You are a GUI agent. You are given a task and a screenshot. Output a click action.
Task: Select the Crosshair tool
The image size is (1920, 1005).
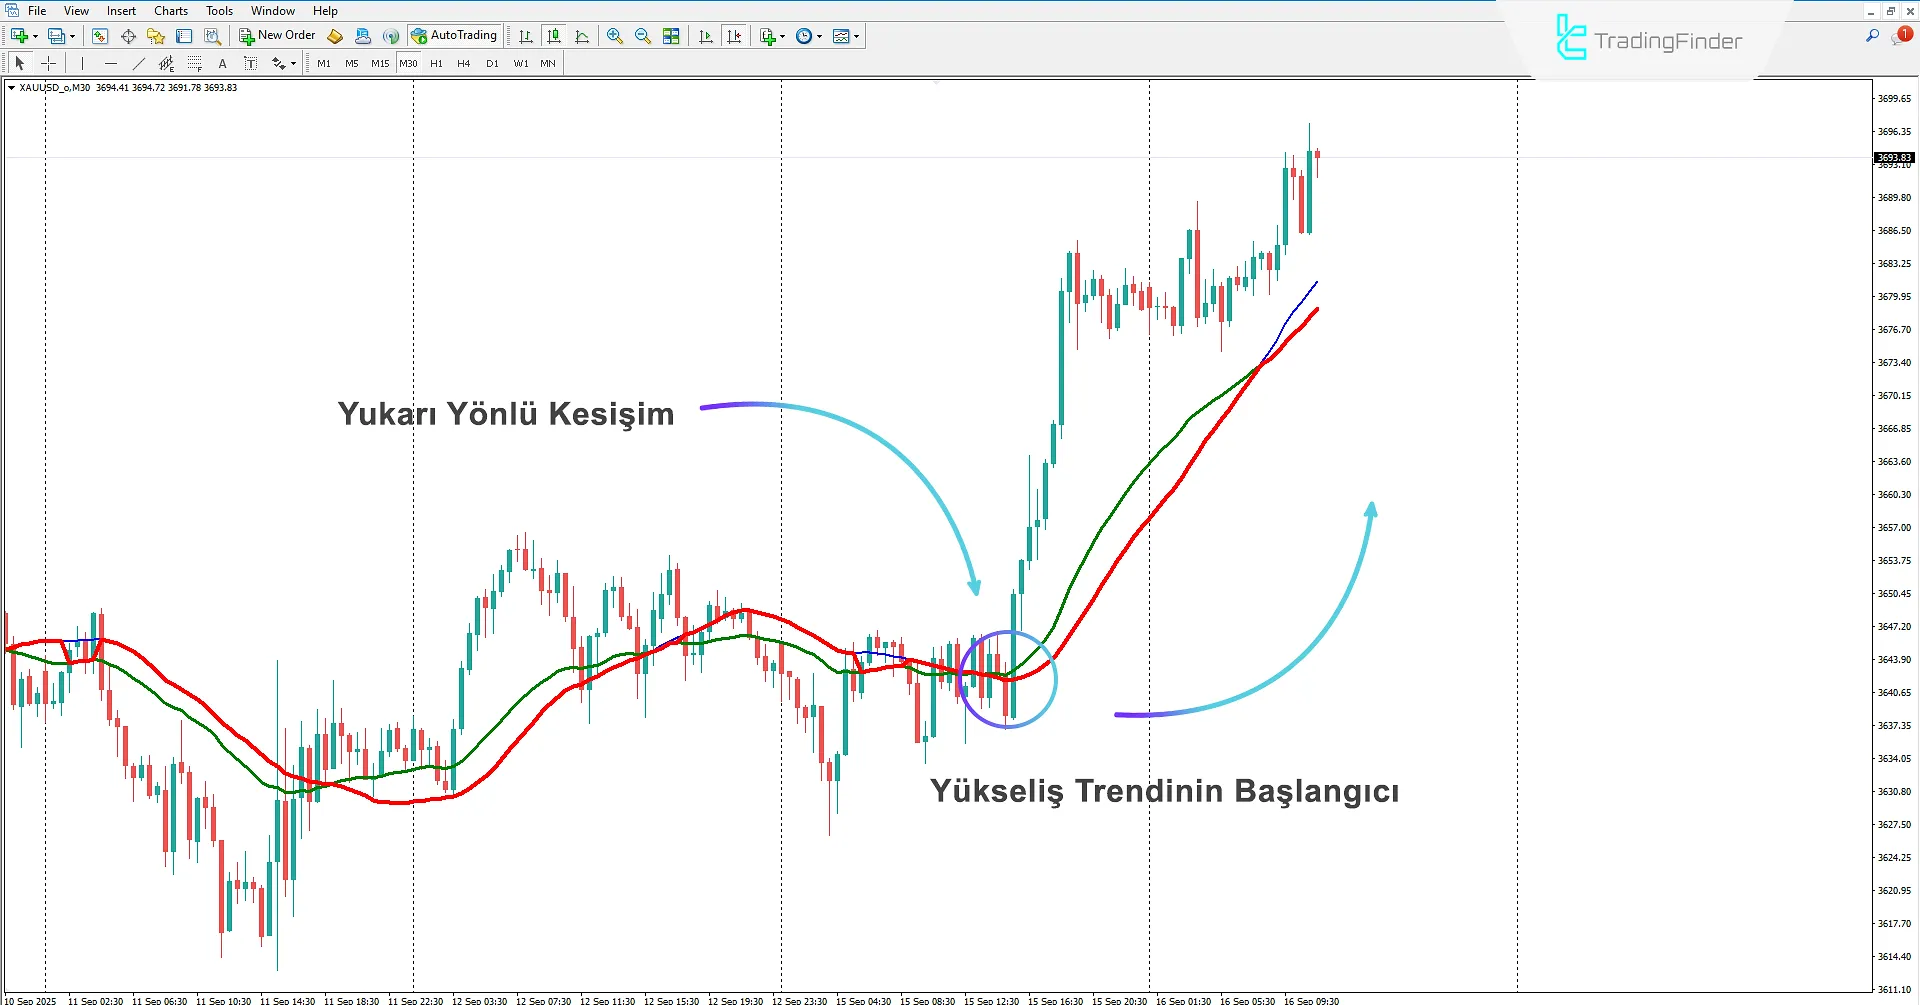48,63
